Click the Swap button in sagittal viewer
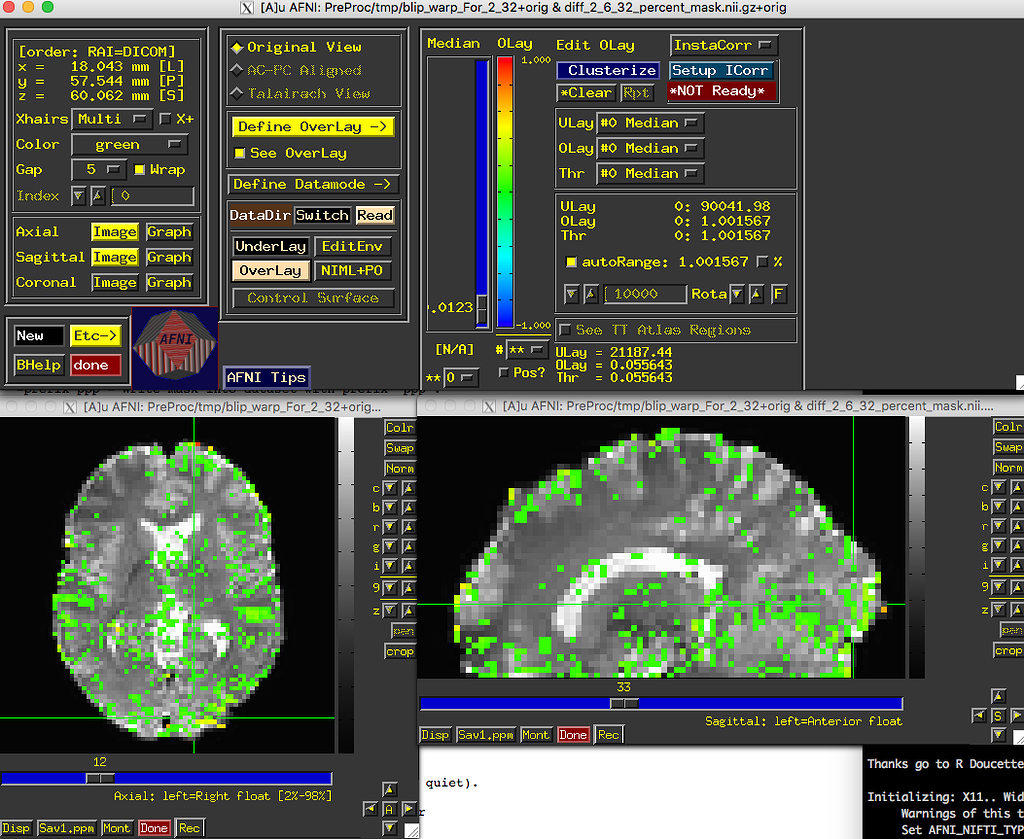The width and height of the screenshot is (1024, 839). click(1008, 447)
